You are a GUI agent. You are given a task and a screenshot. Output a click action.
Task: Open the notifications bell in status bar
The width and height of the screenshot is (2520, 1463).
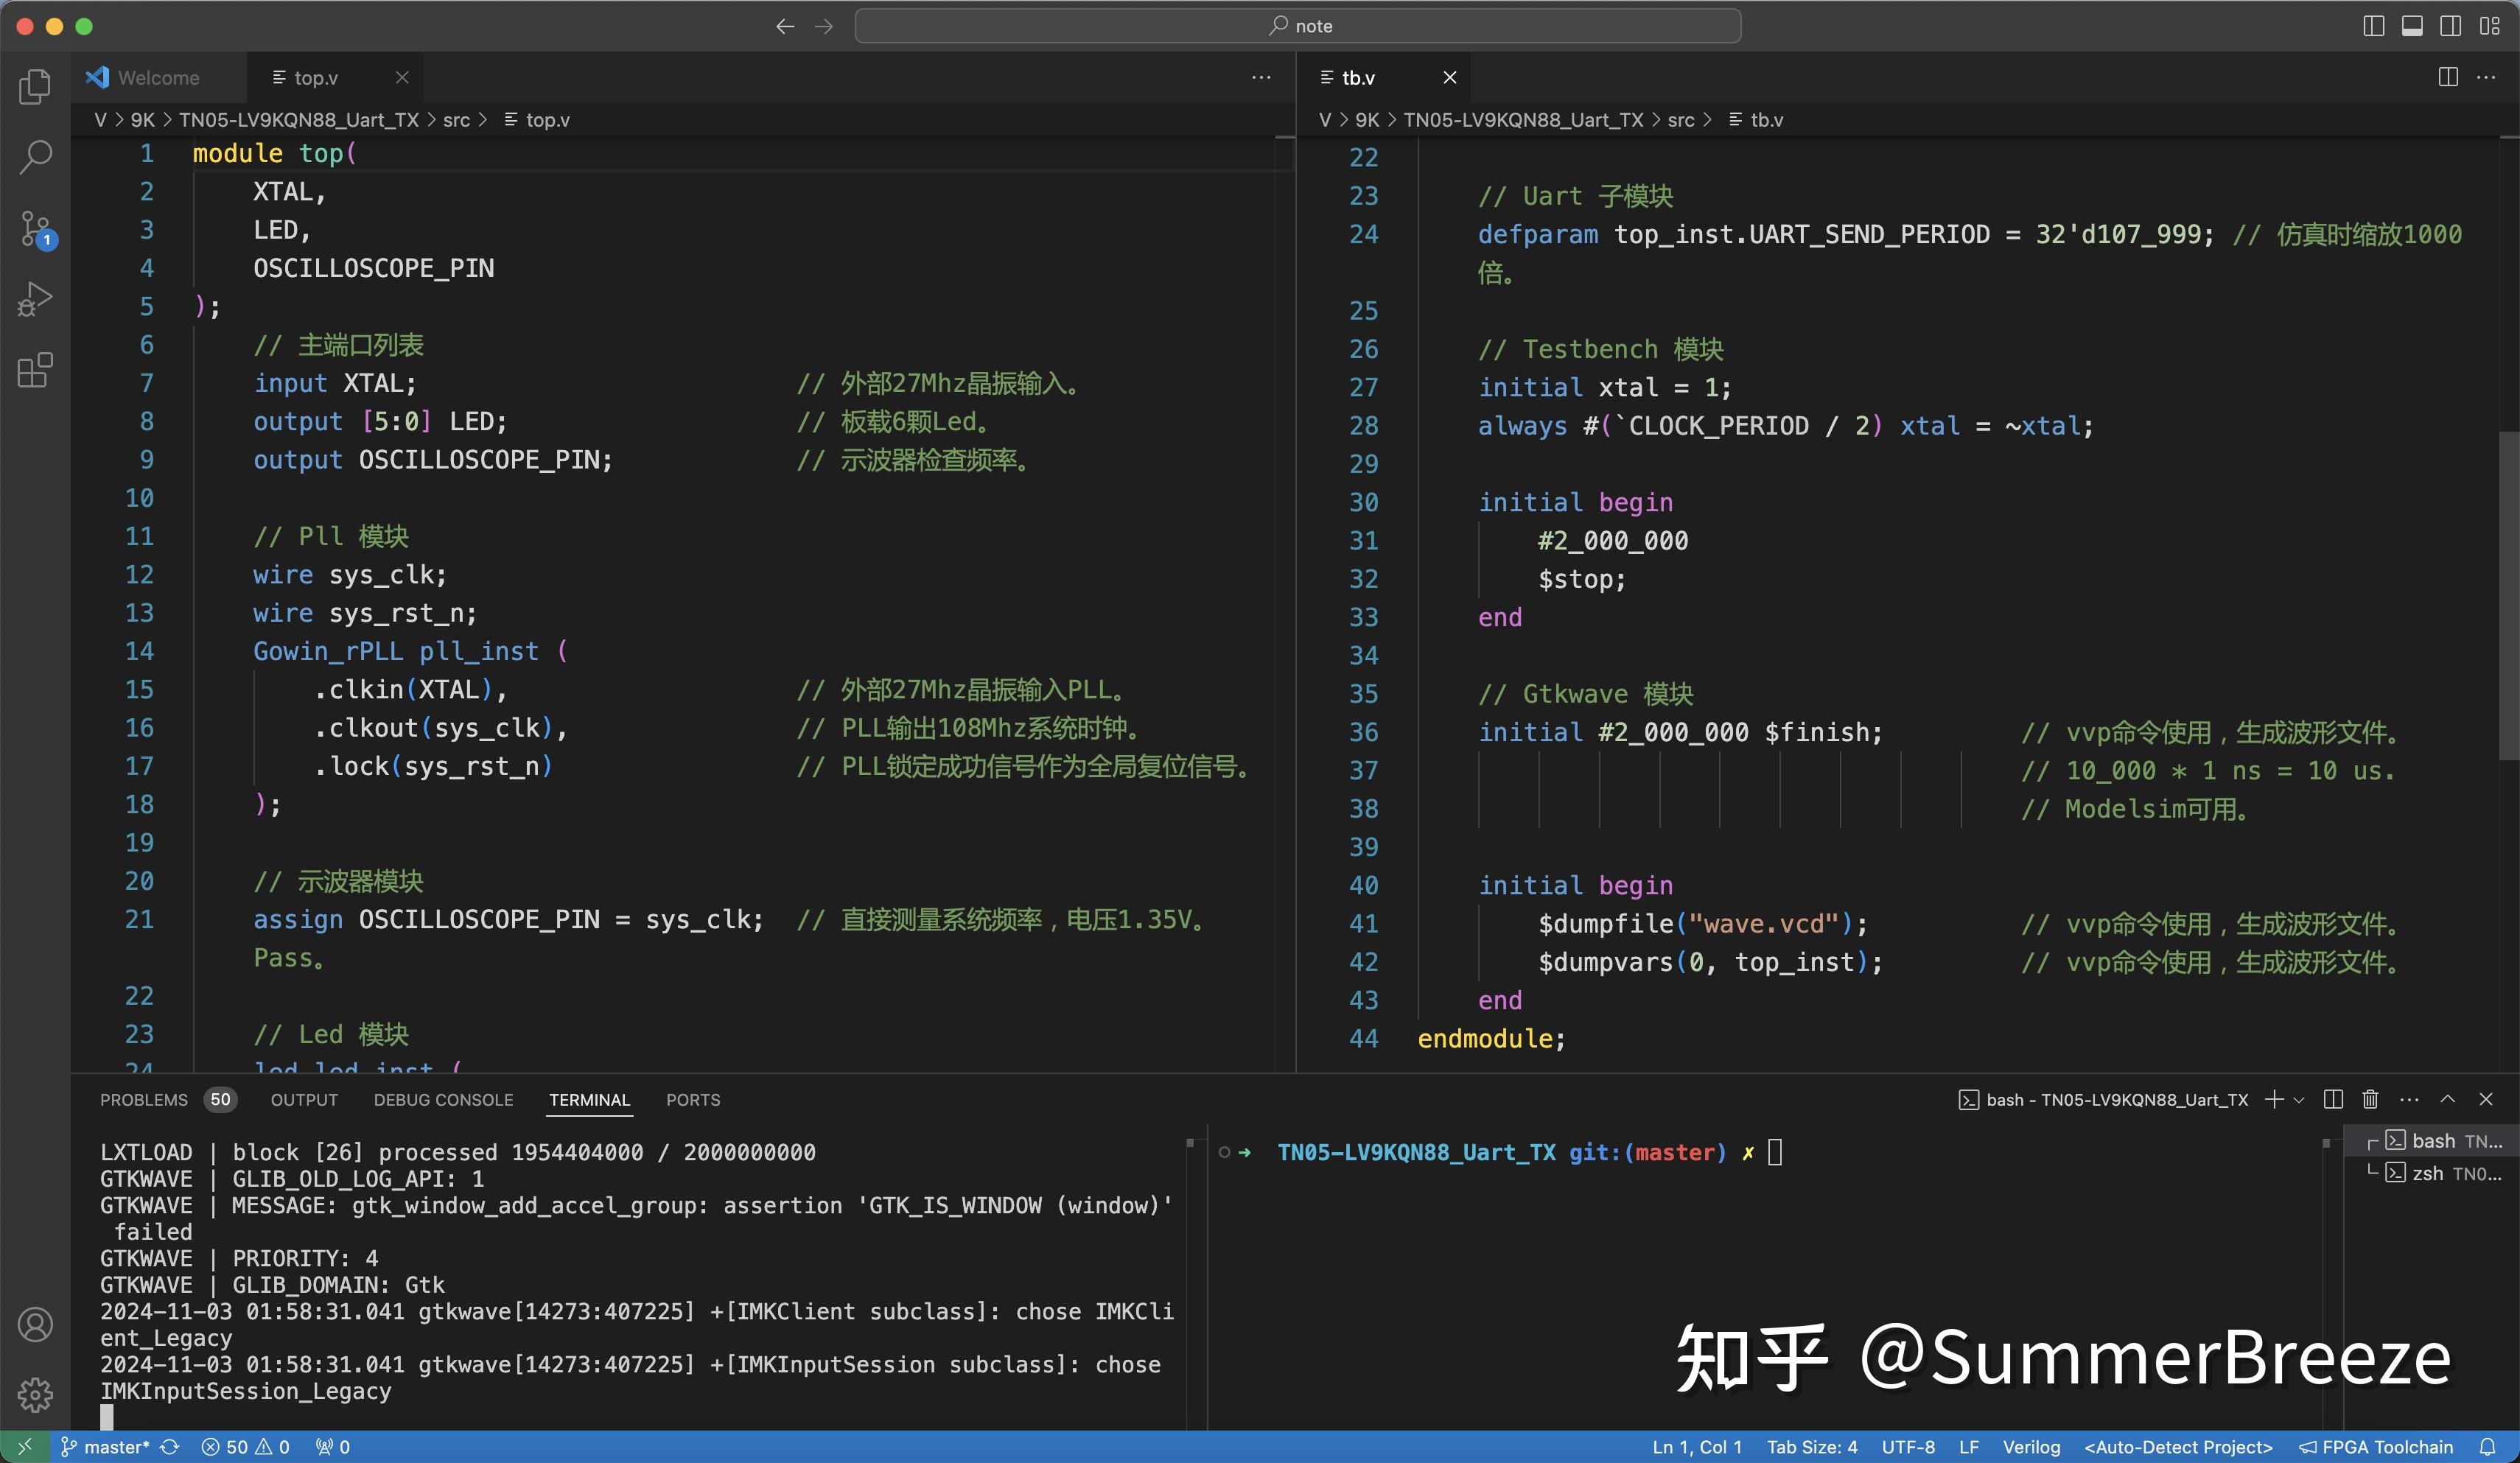(x=2487, y=1447)
